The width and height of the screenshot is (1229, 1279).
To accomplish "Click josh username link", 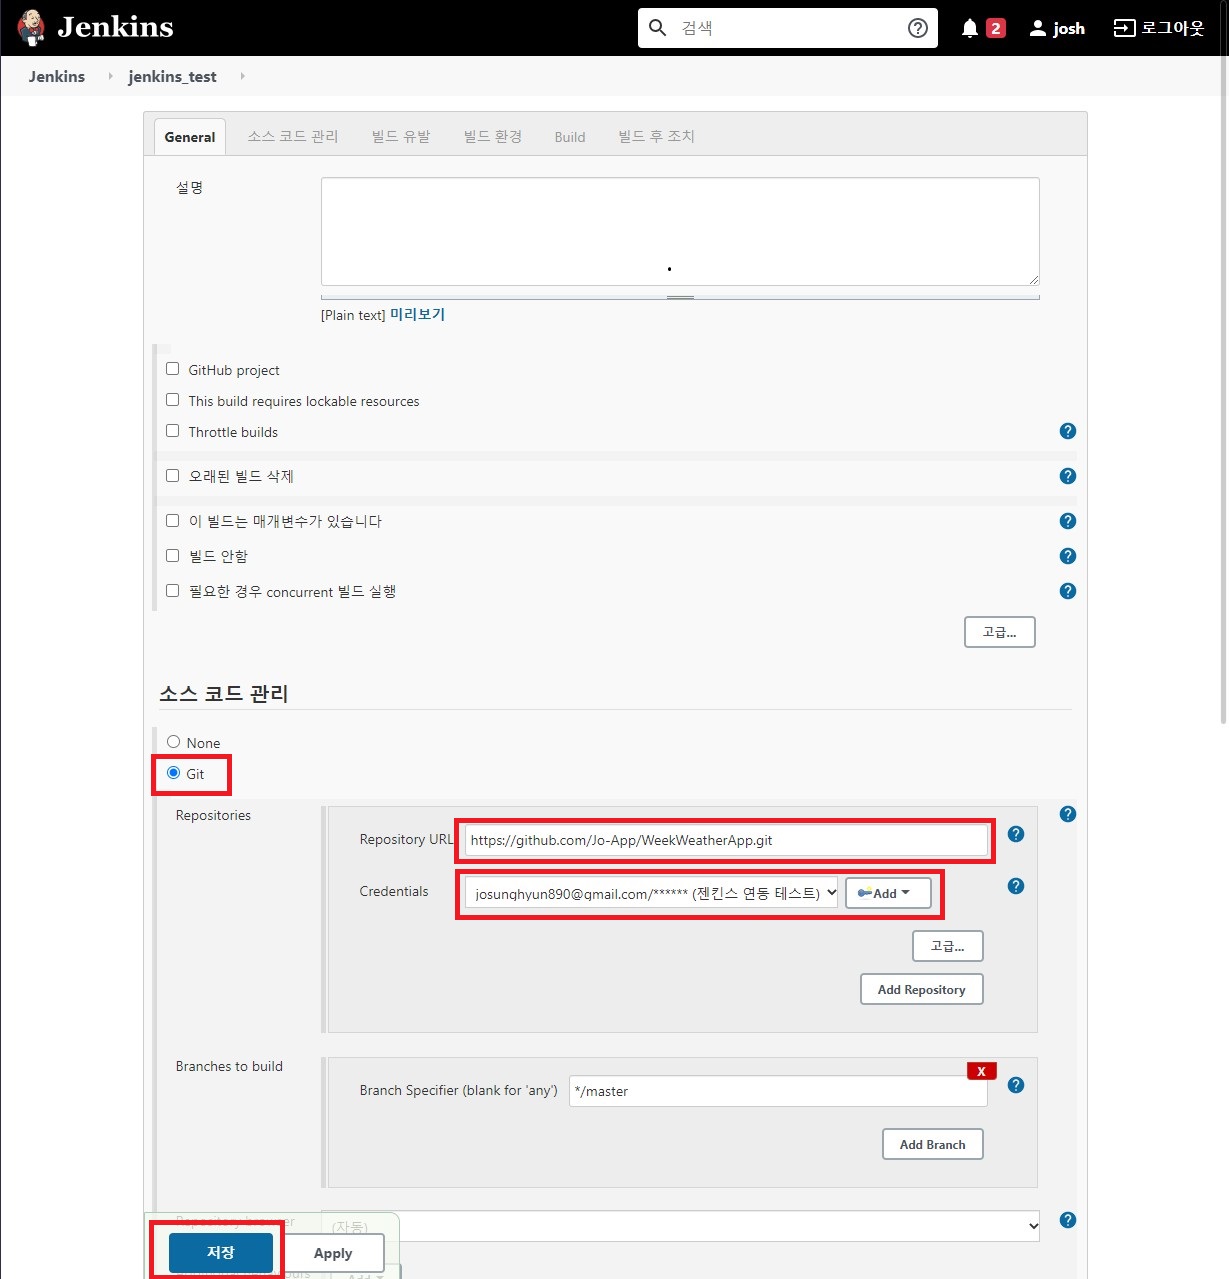I will (x=1069, y=28).
